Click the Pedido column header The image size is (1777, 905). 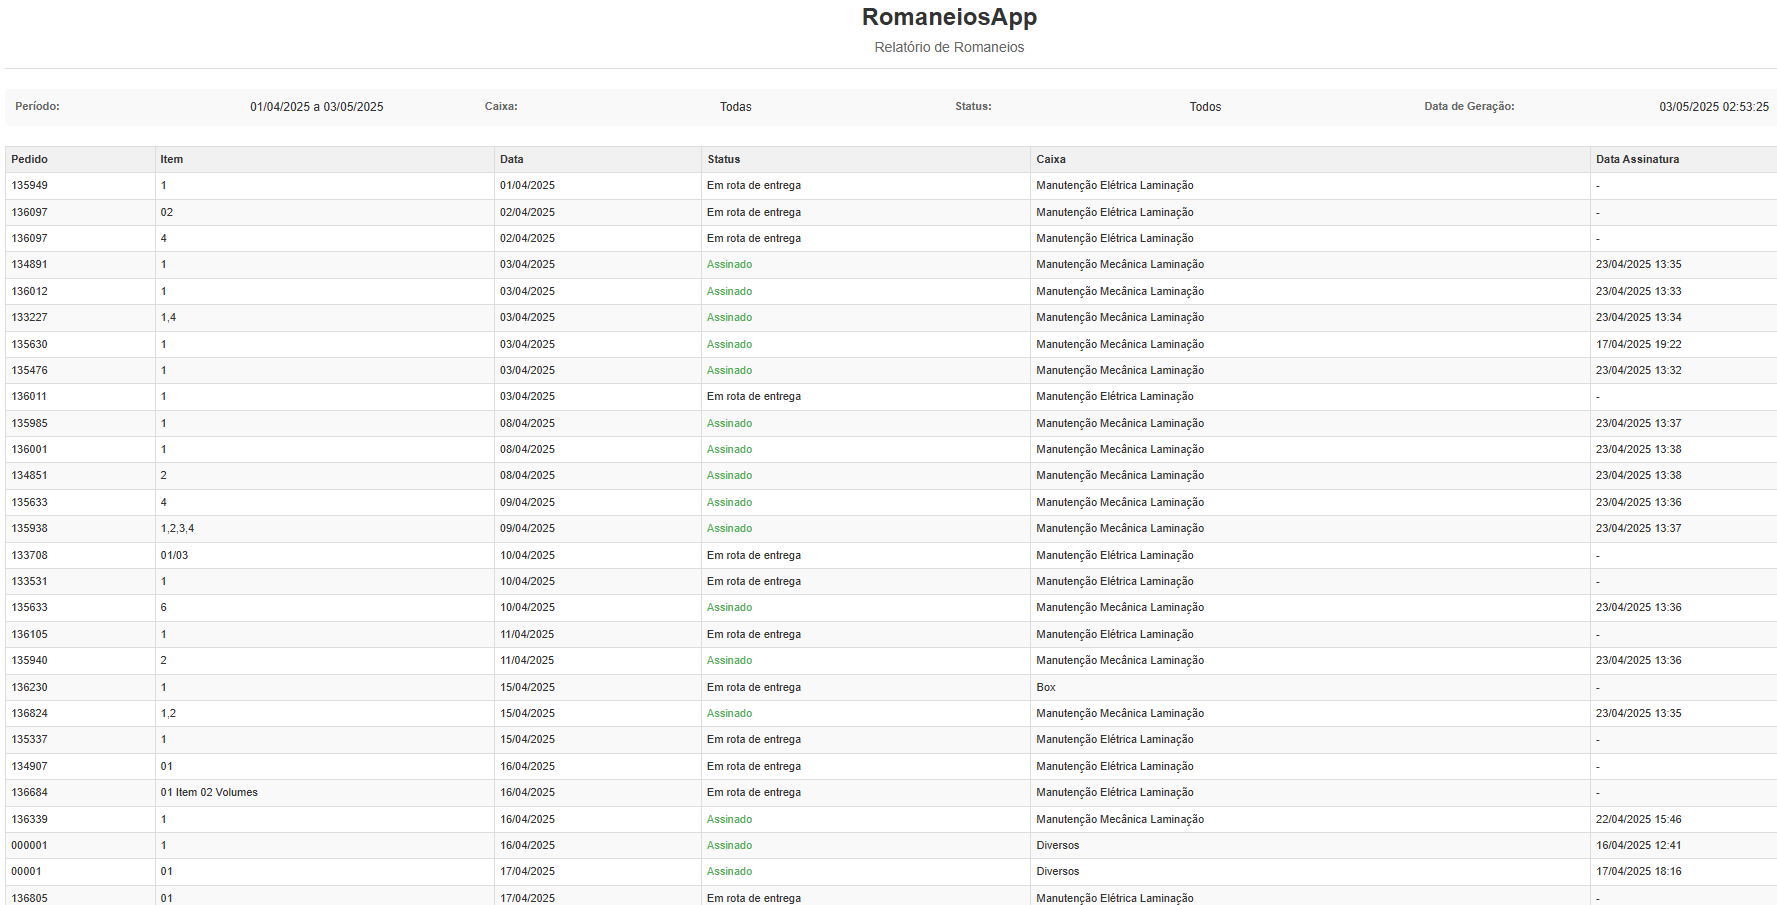[x=30, y=160]
